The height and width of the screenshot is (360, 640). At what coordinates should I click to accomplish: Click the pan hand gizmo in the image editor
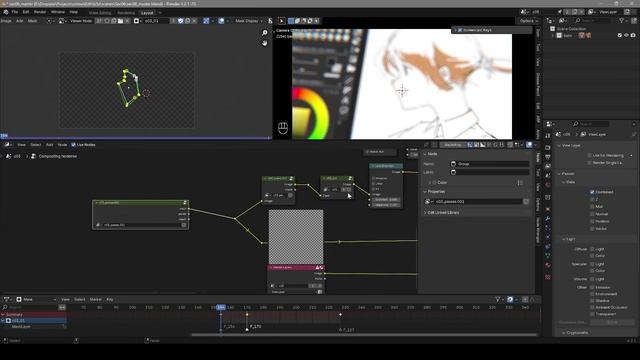tap(264, 42)
